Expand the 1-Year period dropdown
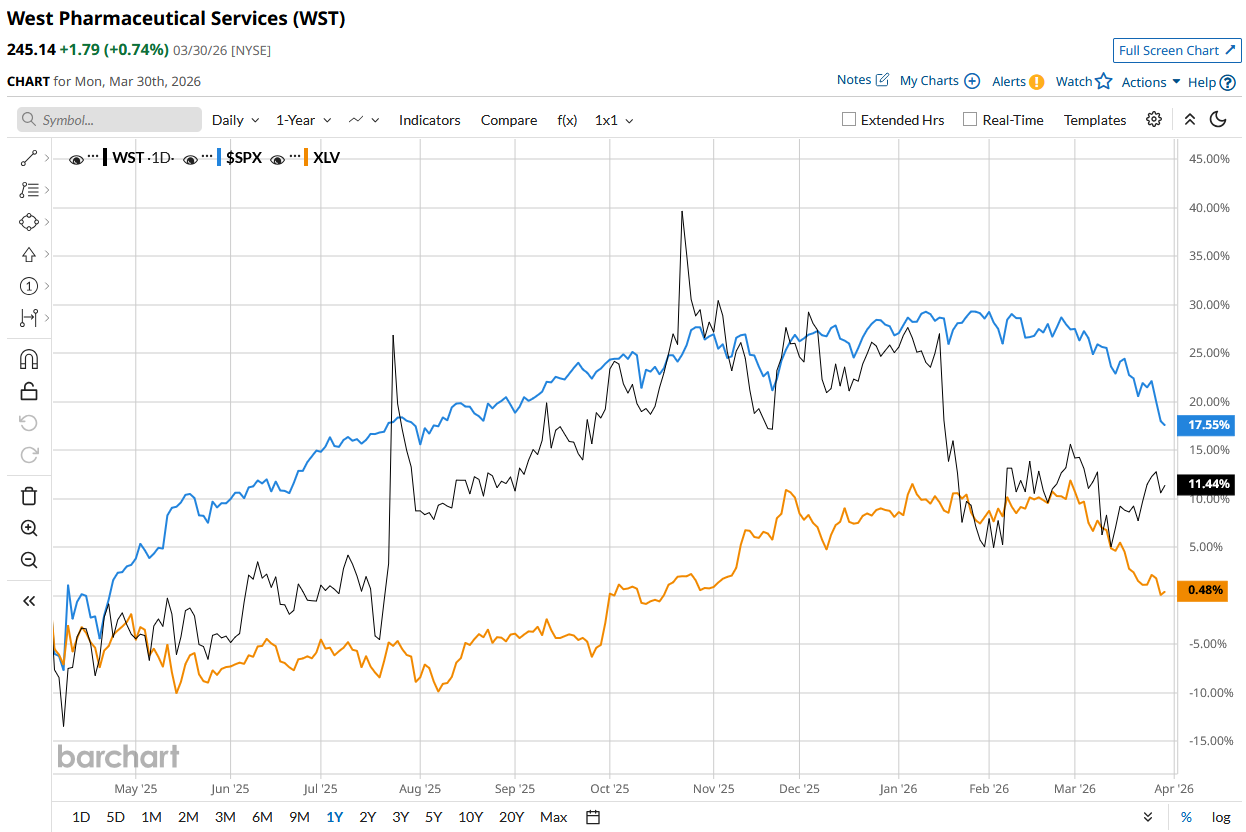 (x=303, y=120)
